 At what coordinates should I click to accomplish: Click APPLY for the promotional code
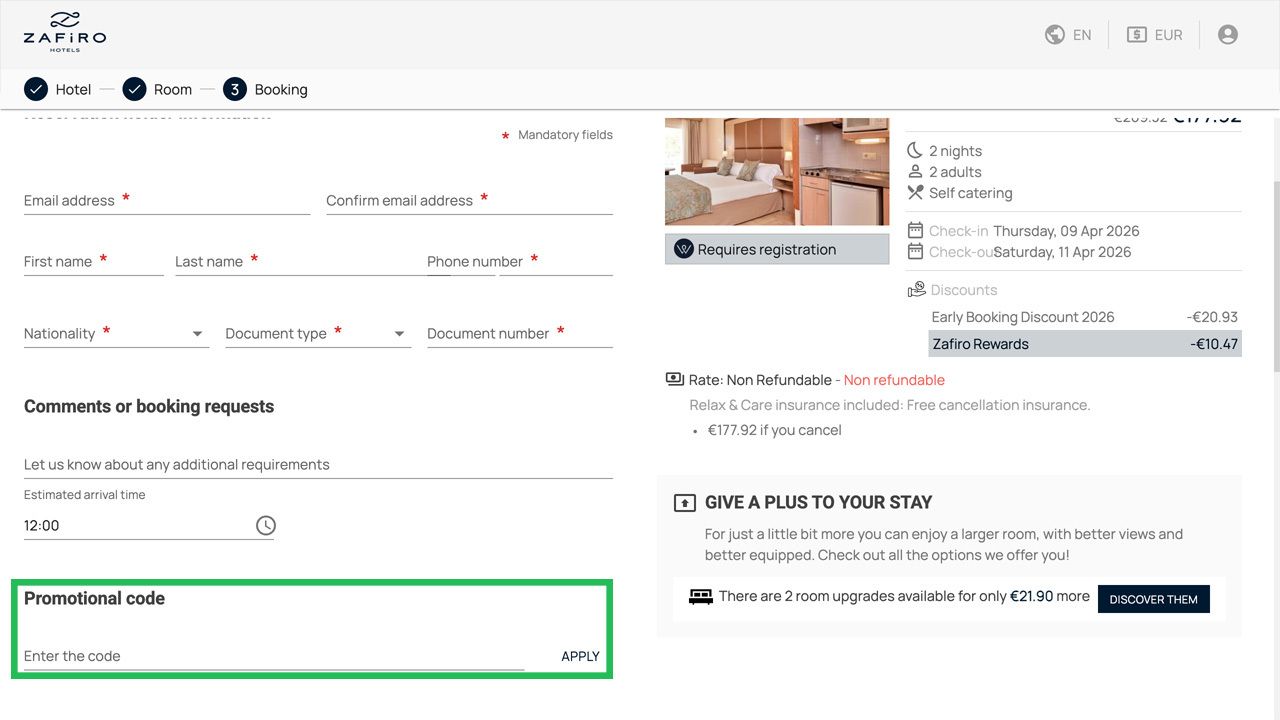click(580, 656)
